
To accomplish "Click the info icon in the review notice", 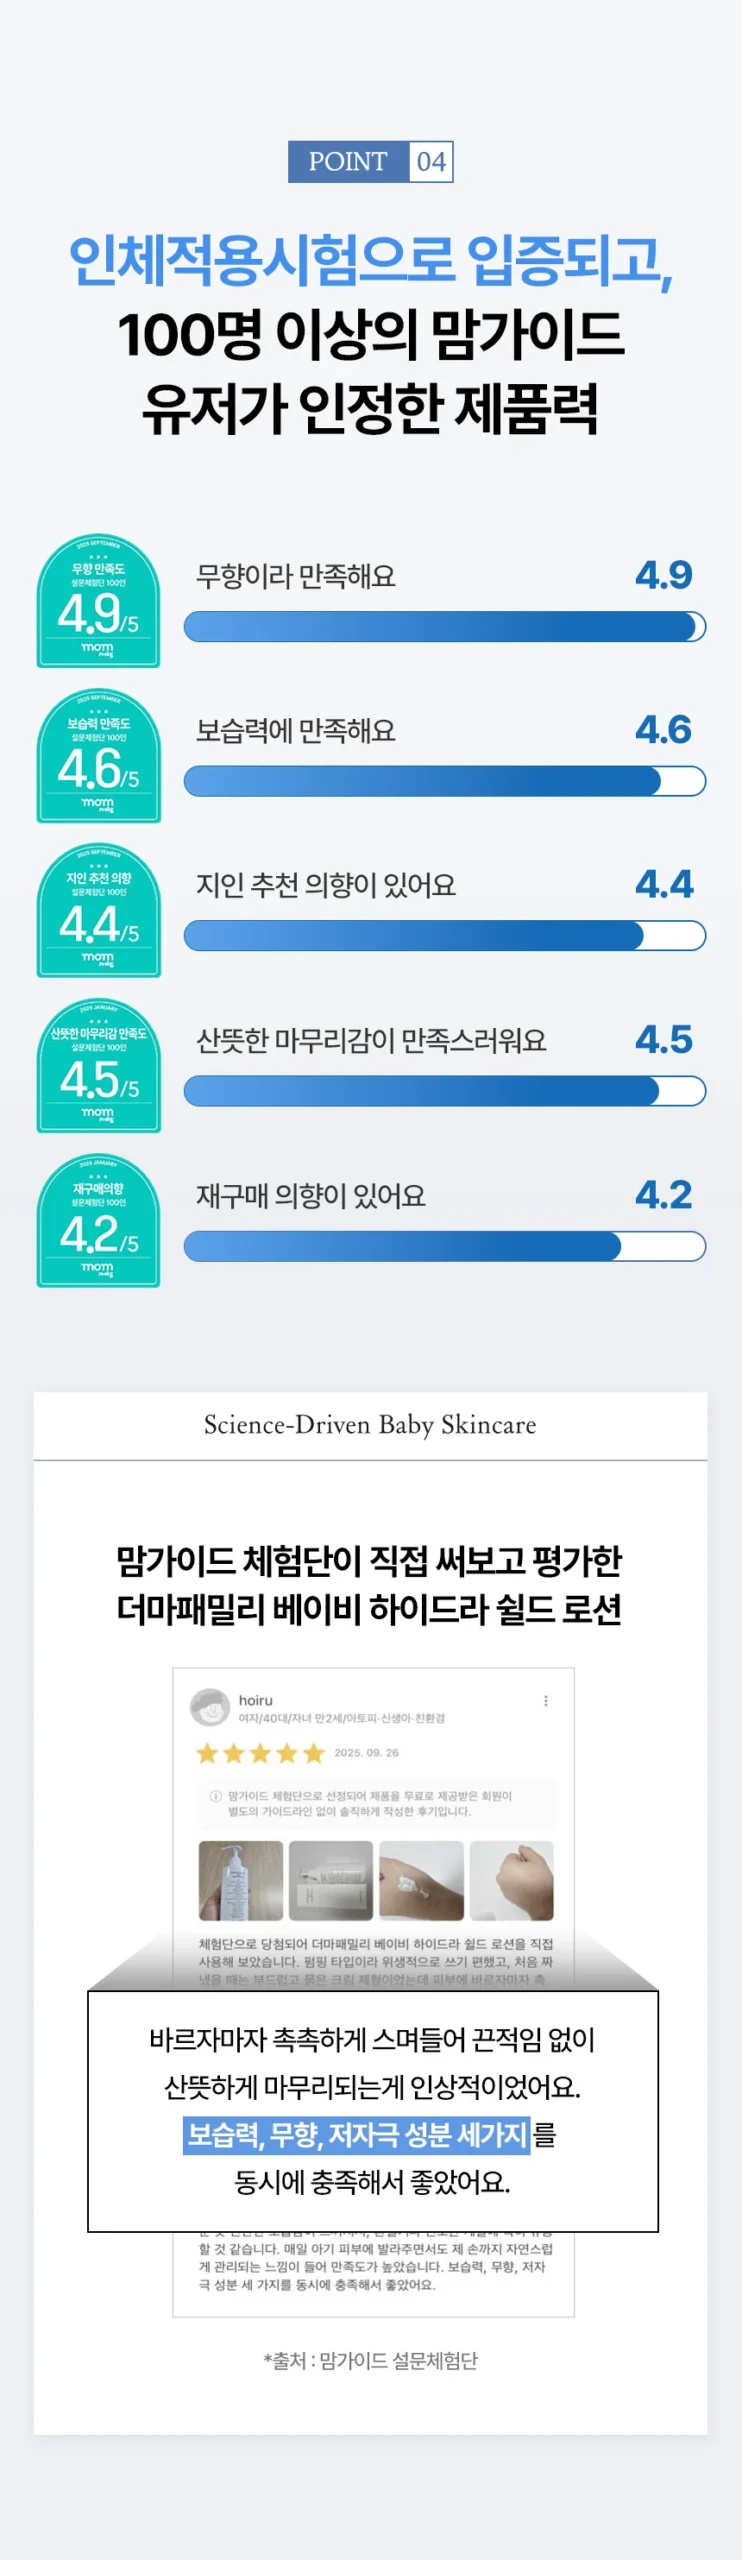I will click(215, 1796).
